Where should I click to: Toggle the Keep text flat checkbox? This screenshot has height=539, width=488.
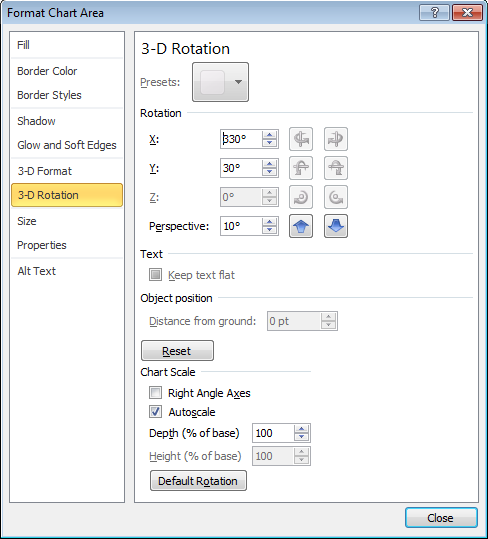point(155,275)
